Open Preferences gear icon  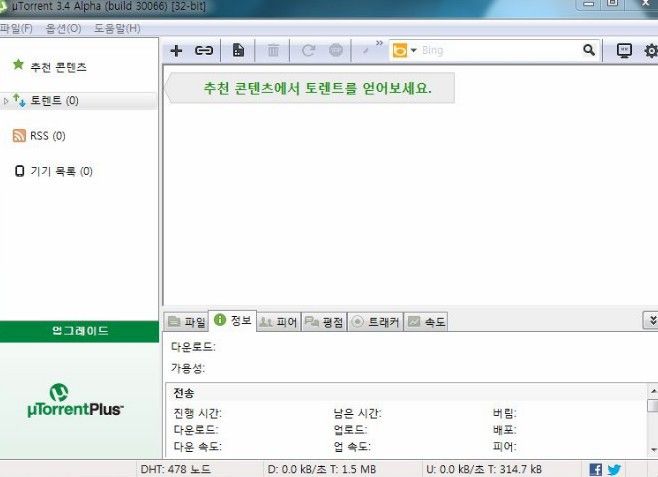pos(651,51)
